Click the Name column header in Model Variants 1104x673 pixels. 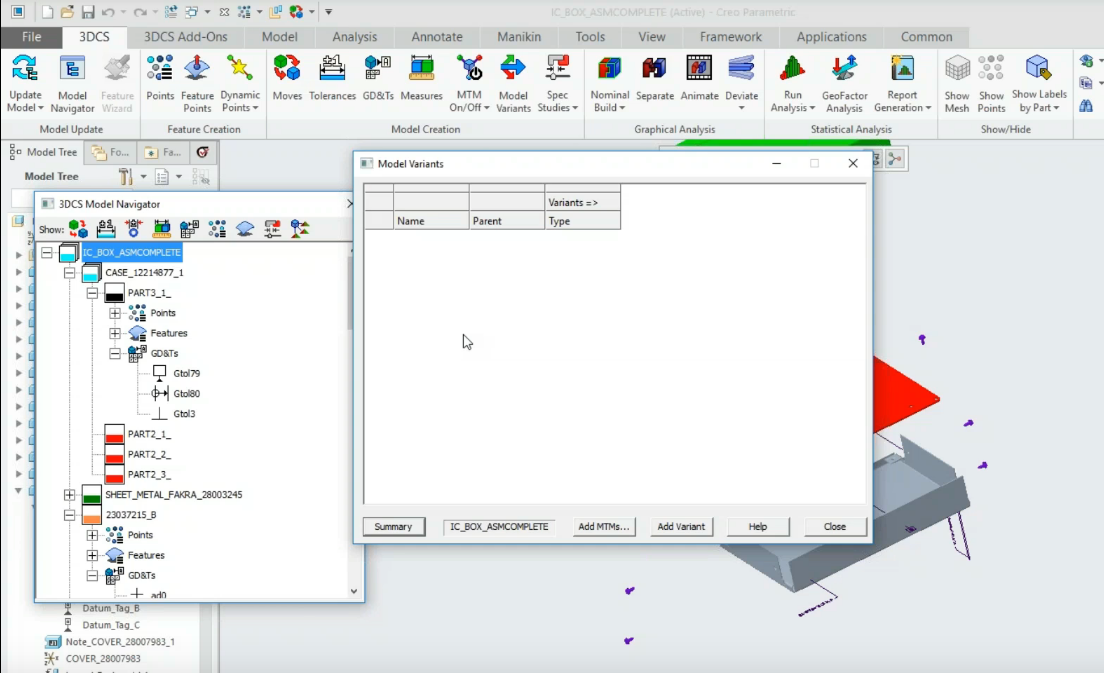click(431, 221)
